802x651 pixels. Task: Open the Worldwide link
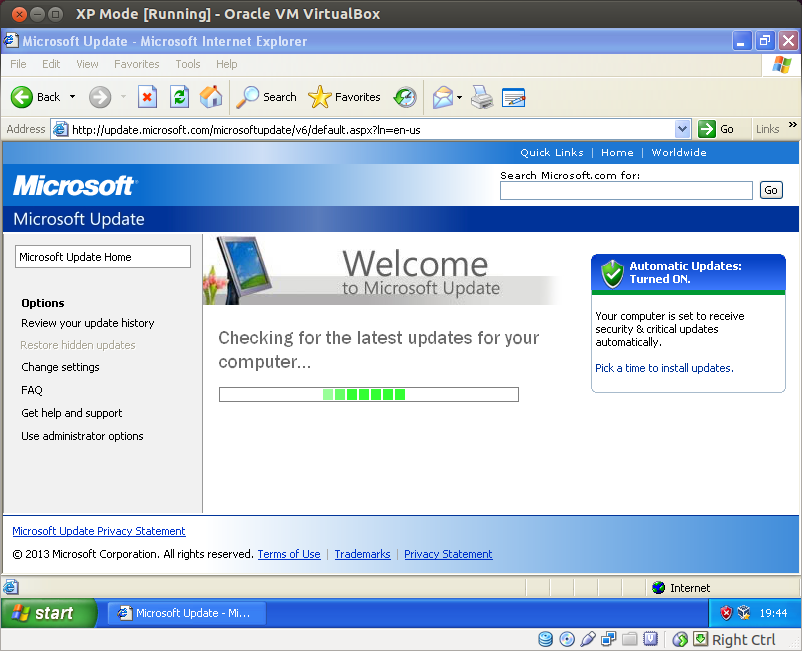(679, 152)
